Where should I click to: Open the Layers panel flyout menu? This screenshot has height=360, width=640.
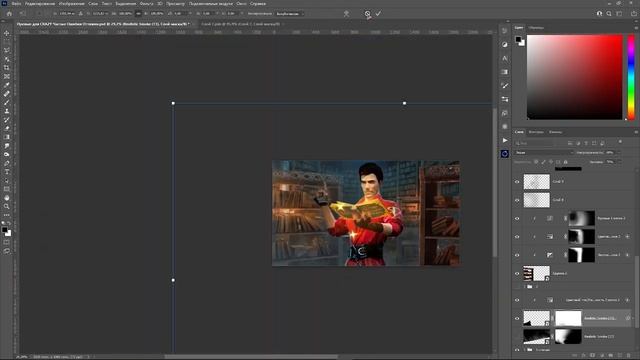[x=636, y=132]
